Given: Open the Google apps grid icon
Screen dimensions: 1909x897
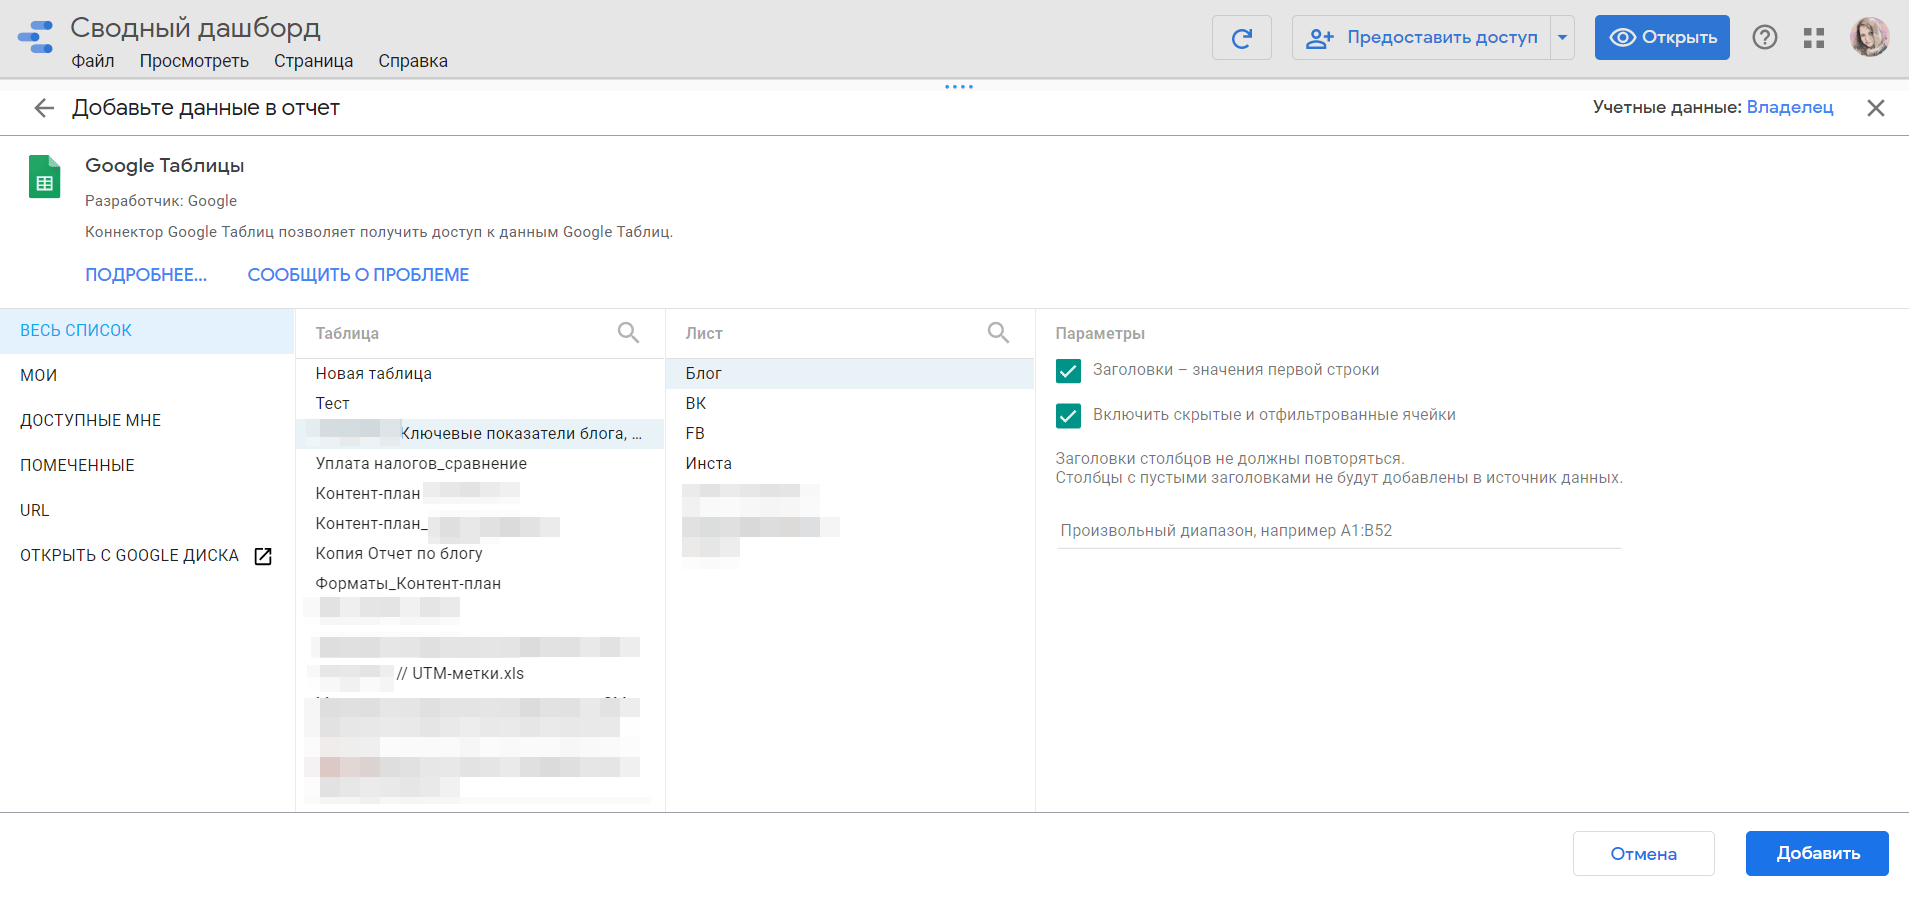Looking at the screenshot, I should coord(1814,38).
